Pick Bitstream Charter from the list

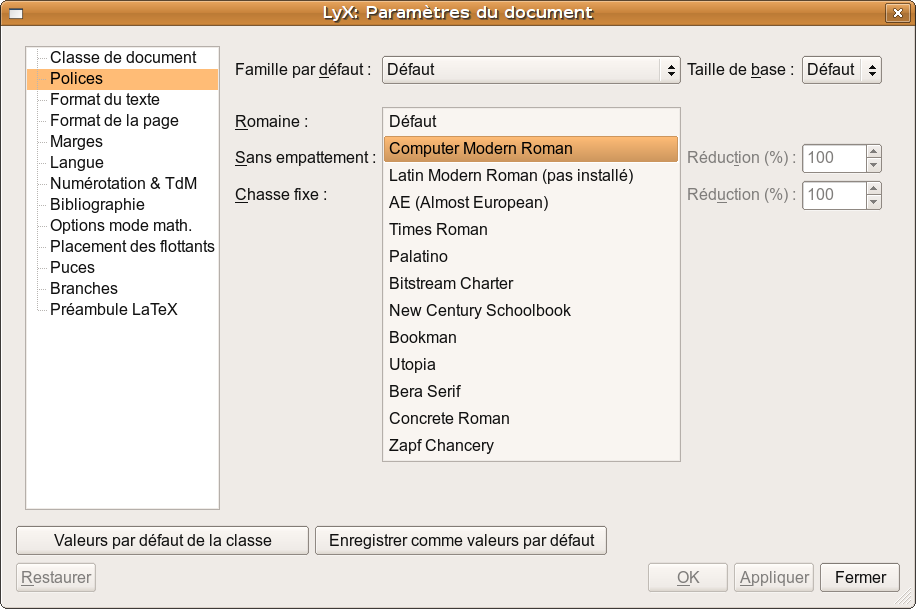click(451, 284)
